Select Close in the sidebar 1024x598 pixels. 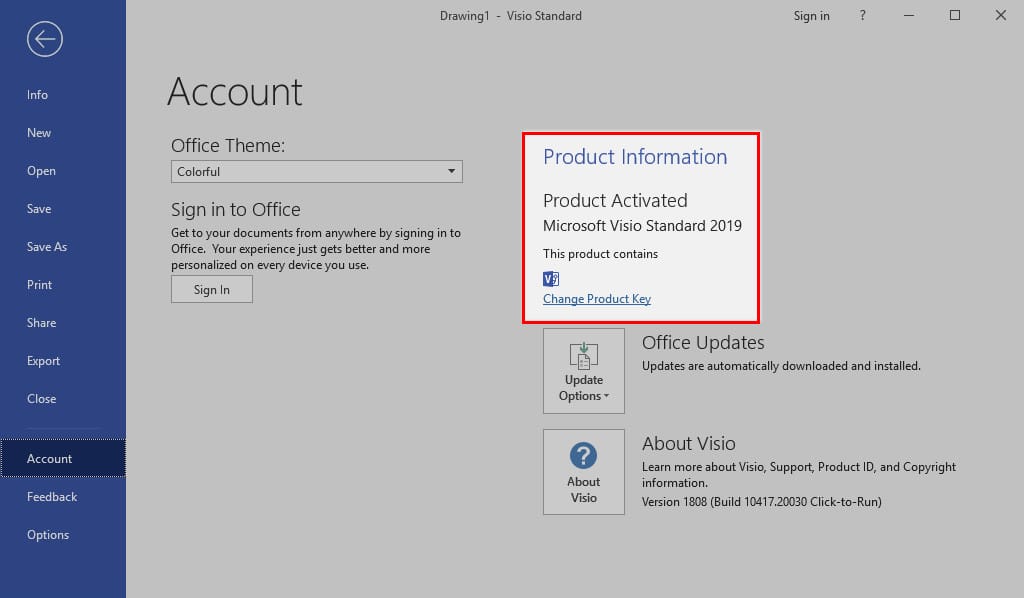click(x=63, y=399)
